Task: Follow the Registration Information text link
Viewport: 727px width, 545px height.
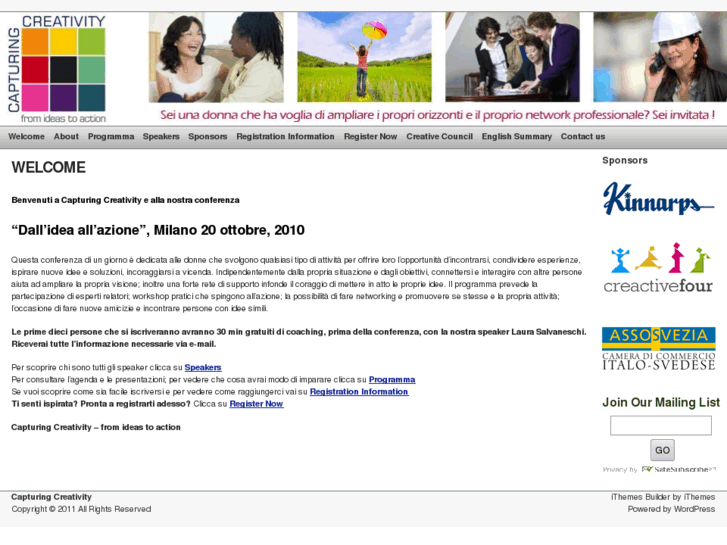Action: coord(359,391)
